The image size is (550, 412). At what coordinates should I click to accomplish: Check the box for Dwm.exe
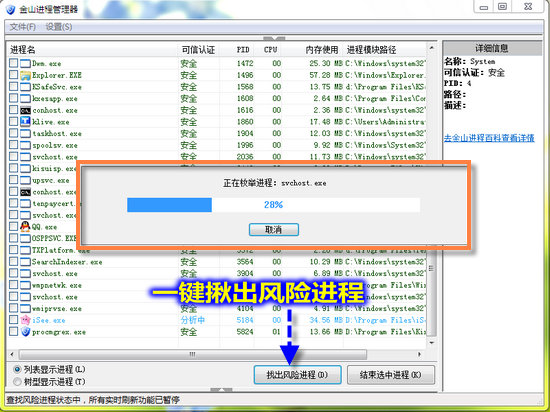point(13,63)
